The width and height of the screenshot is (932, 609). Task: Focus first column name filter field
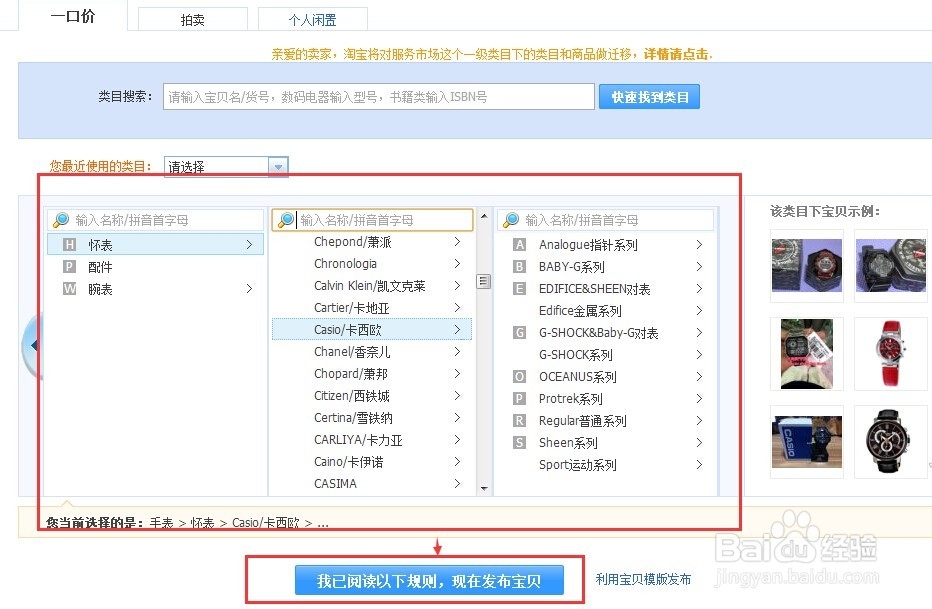(156, 220)
